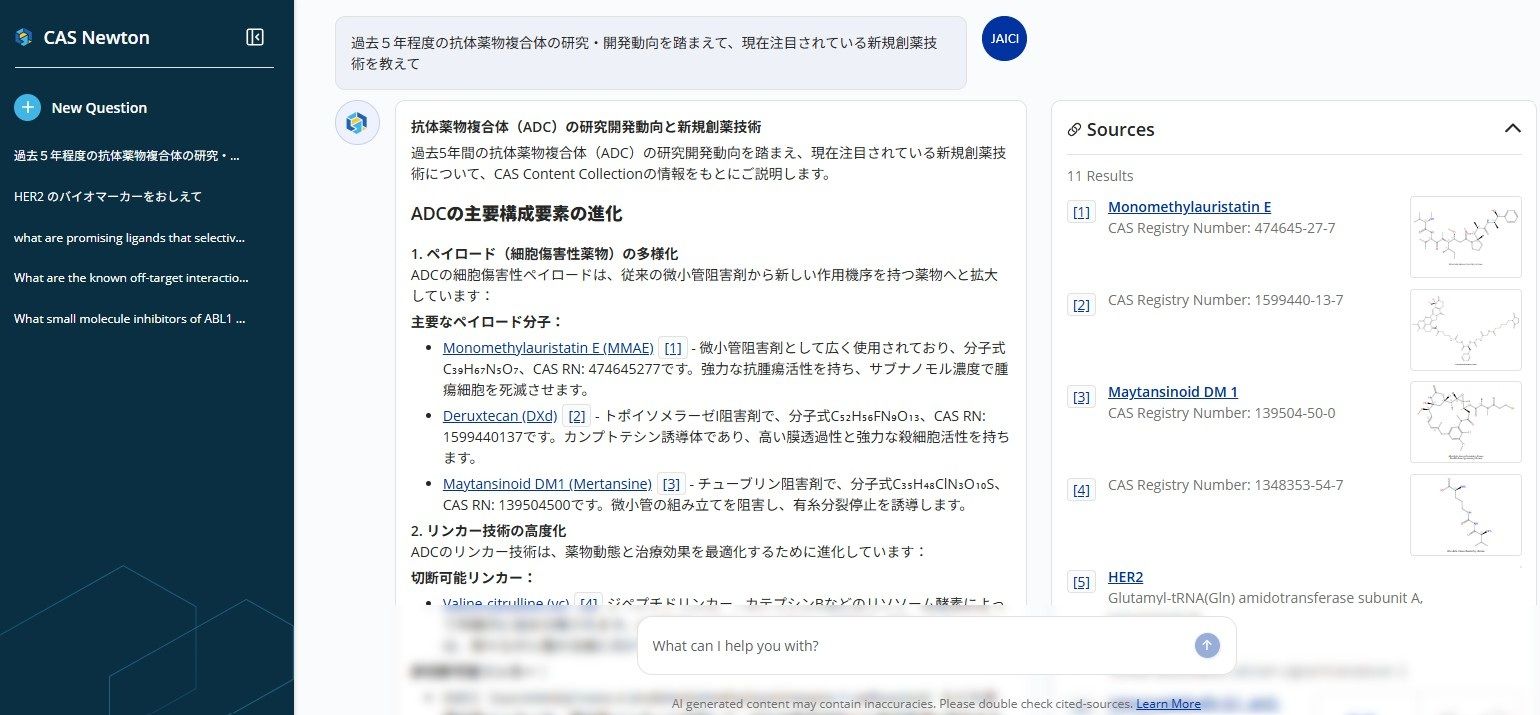Click the structure thumbnail for source [4]
Viewport: 1540px width, 715px height.
[1464, 515]
